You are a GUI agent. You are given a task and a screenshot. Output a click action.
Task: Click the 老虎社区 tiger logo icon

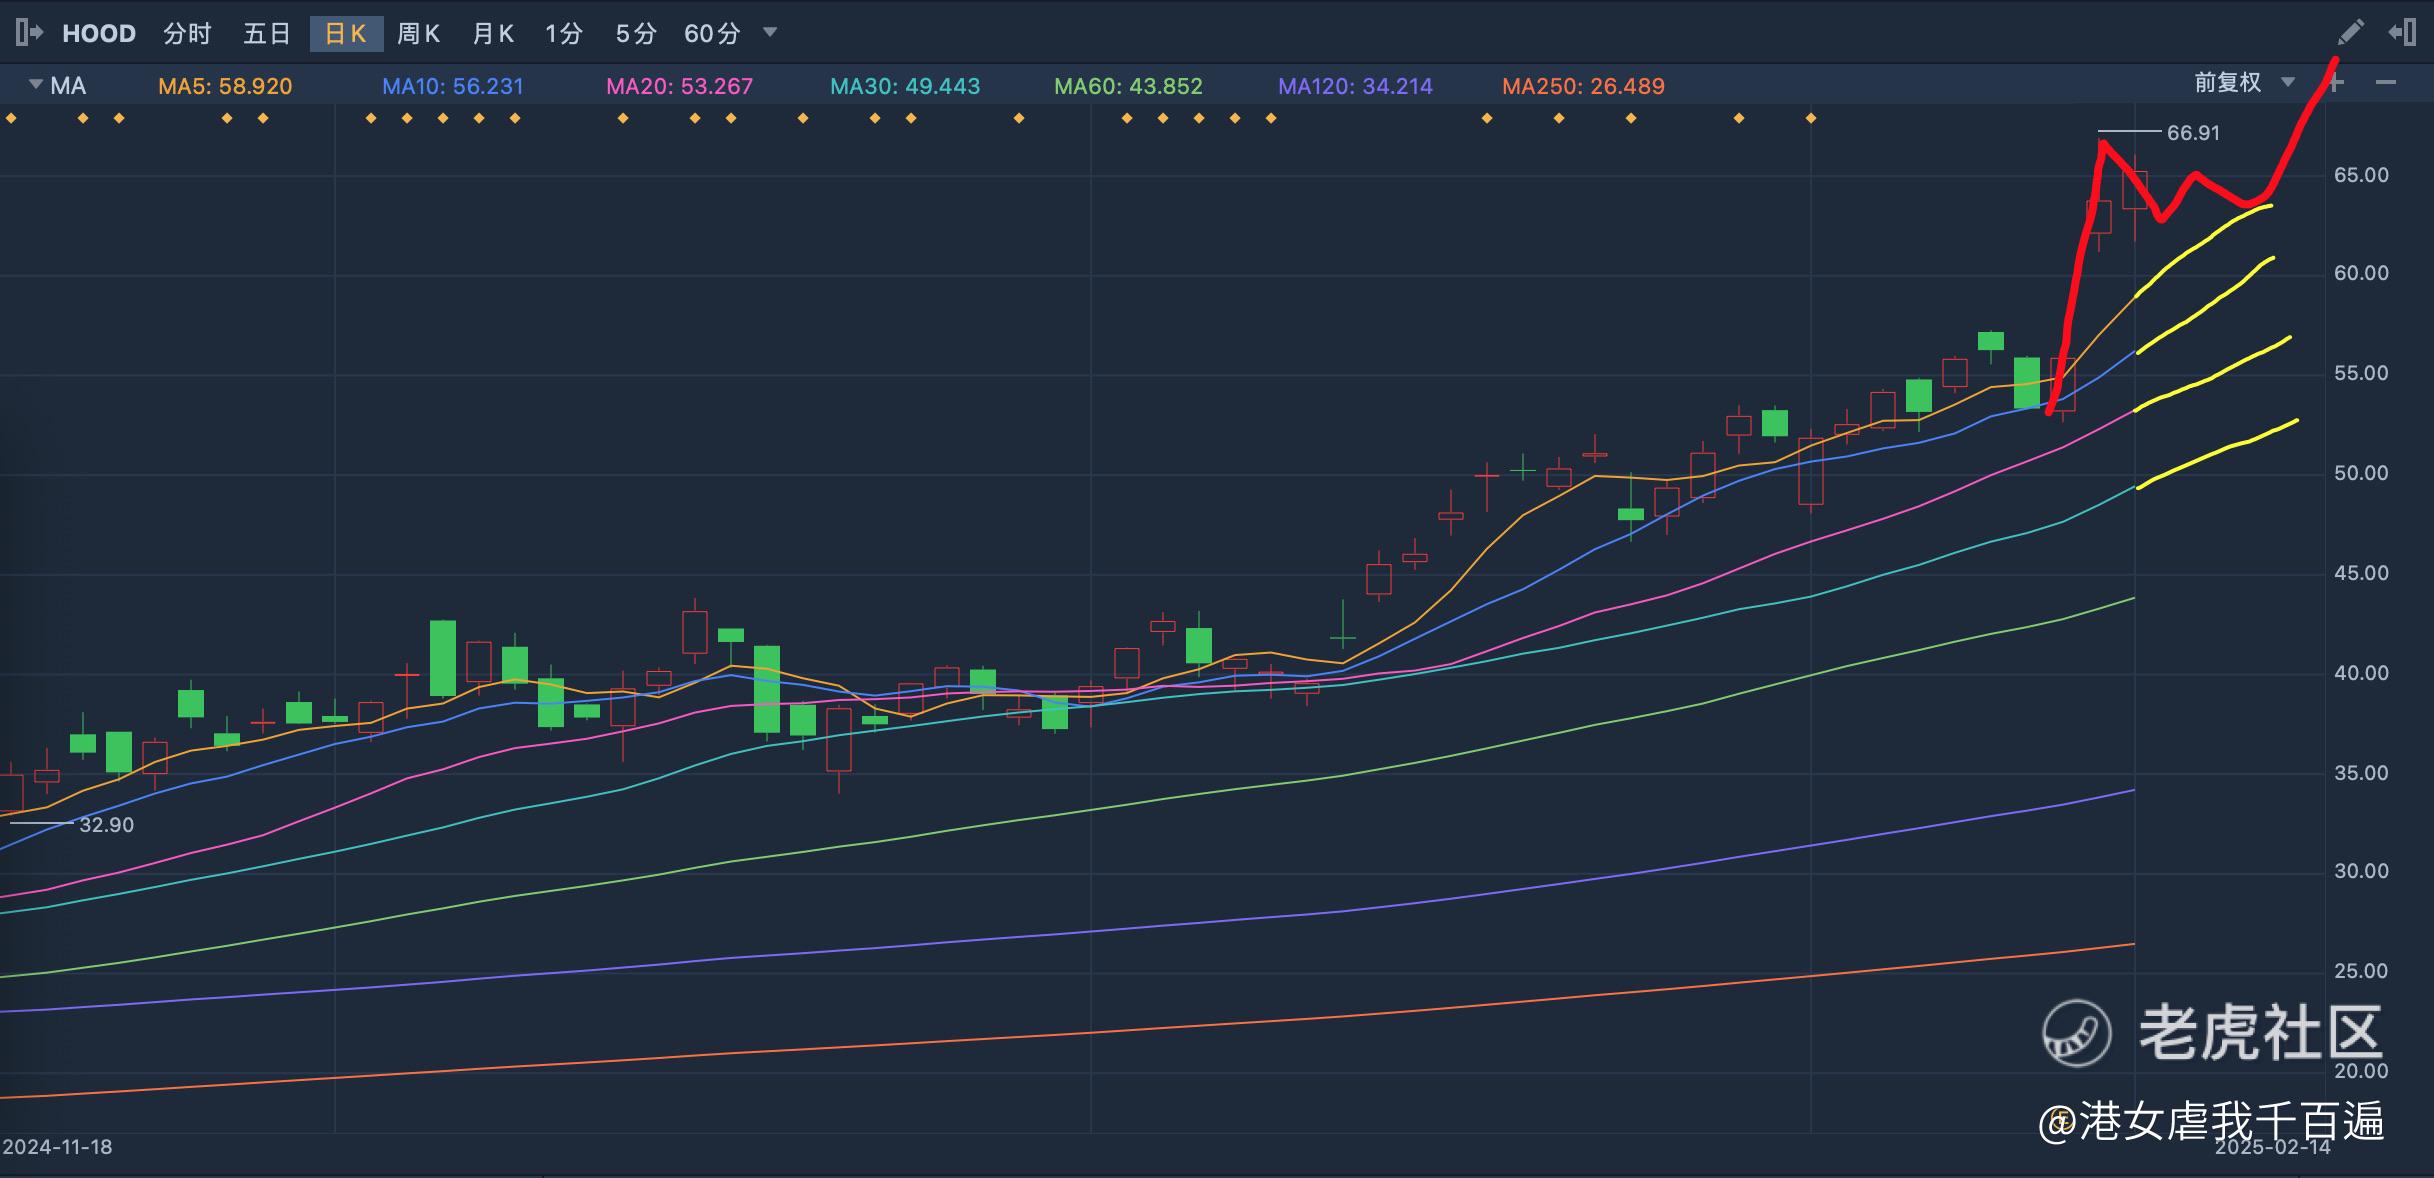click(2076, 1033)
